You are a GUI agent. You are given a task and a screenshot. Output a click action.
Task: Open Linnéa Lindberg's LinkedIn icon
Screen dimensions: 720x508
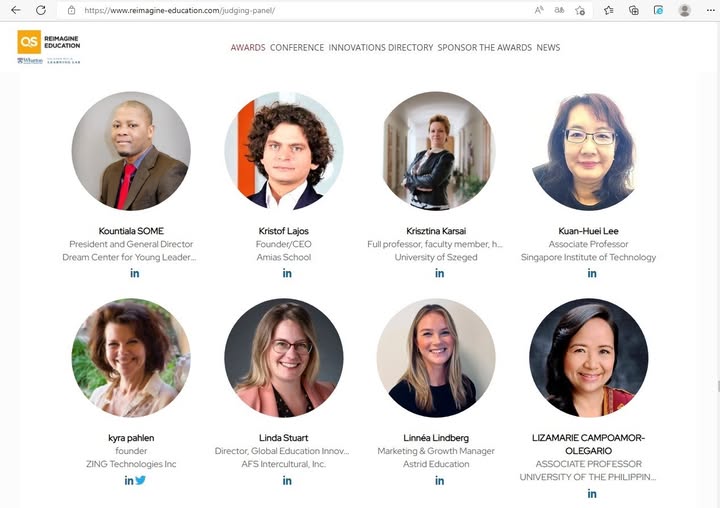click(439, 480)
